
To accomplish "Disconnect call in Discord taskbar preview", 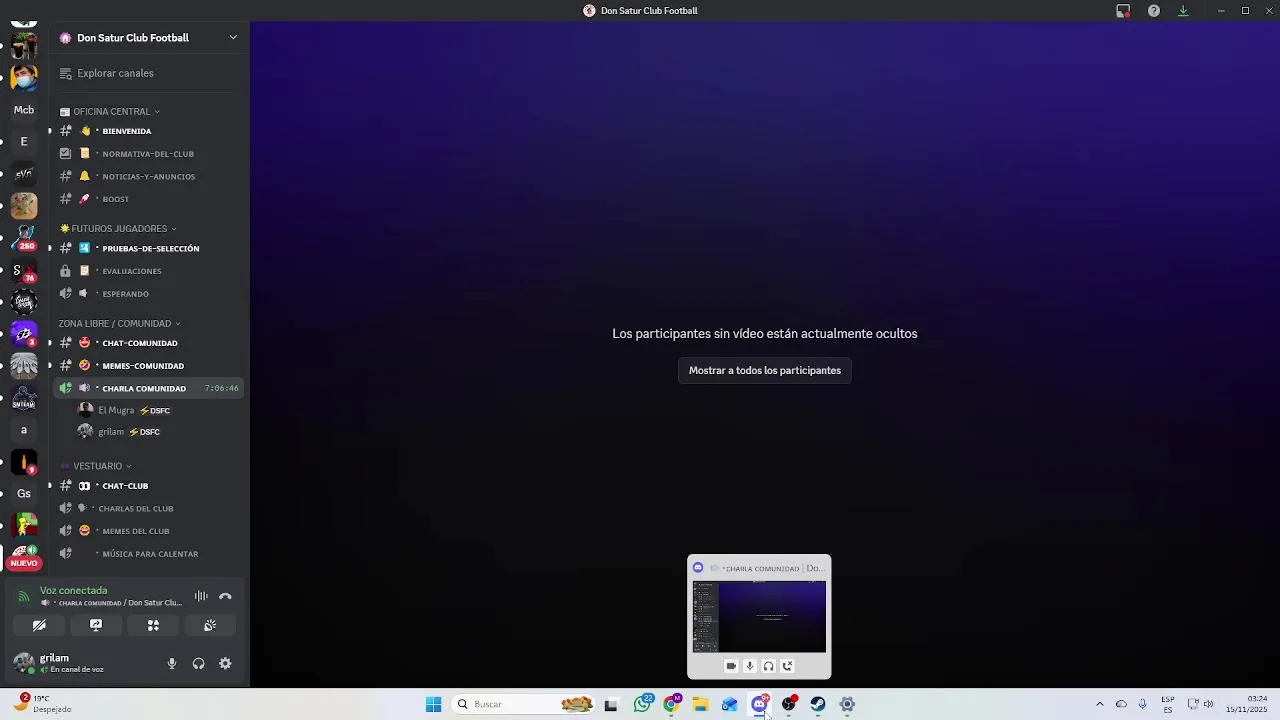I will [787, 666].
